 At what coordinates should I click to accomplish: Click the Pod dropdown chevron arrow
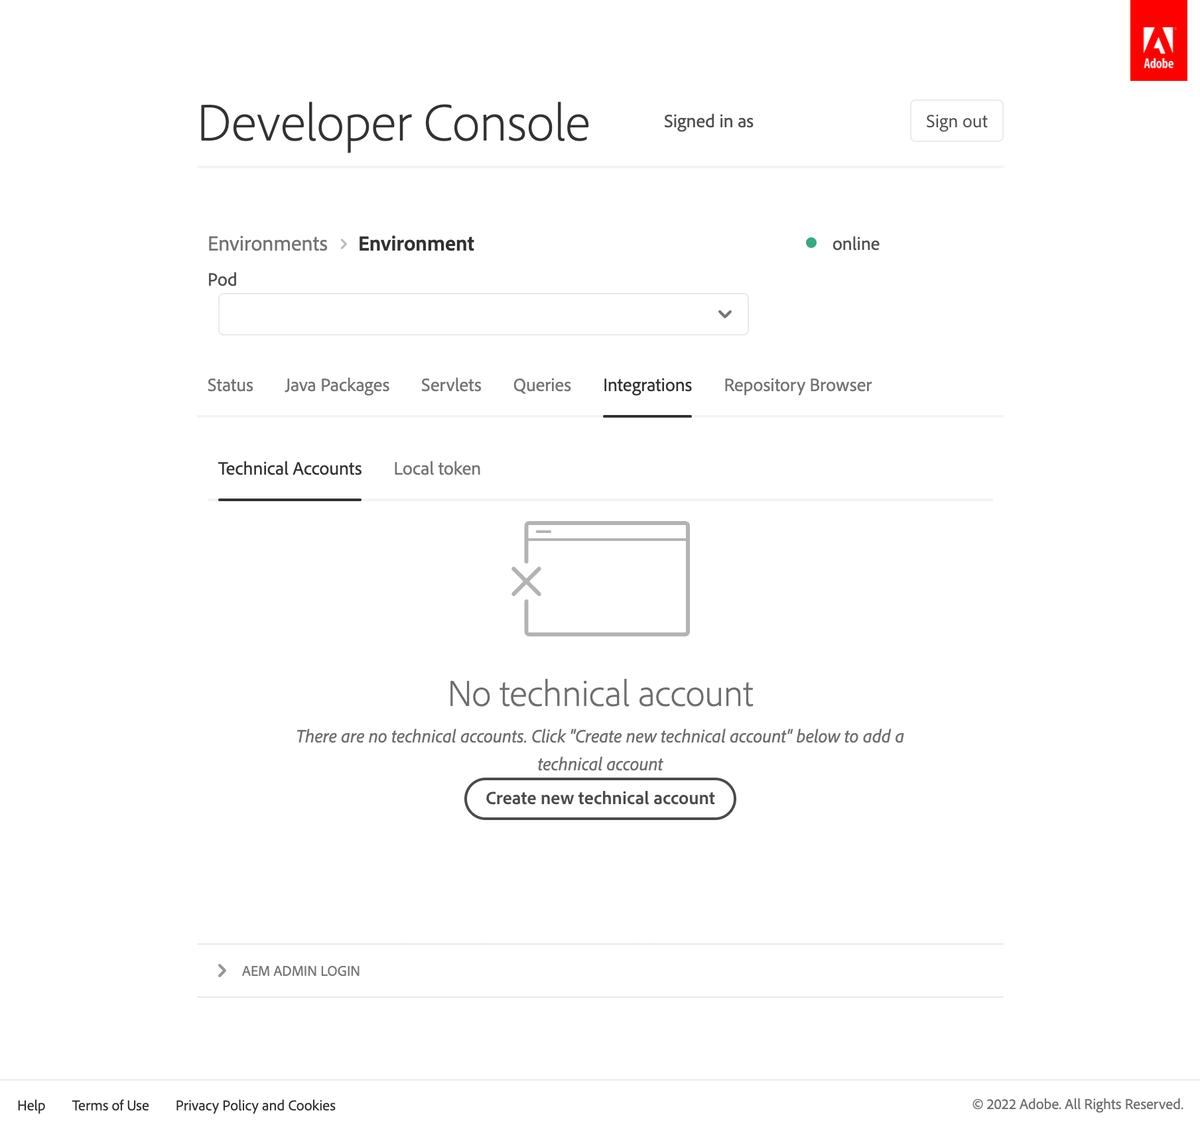[x=723, y=313]
